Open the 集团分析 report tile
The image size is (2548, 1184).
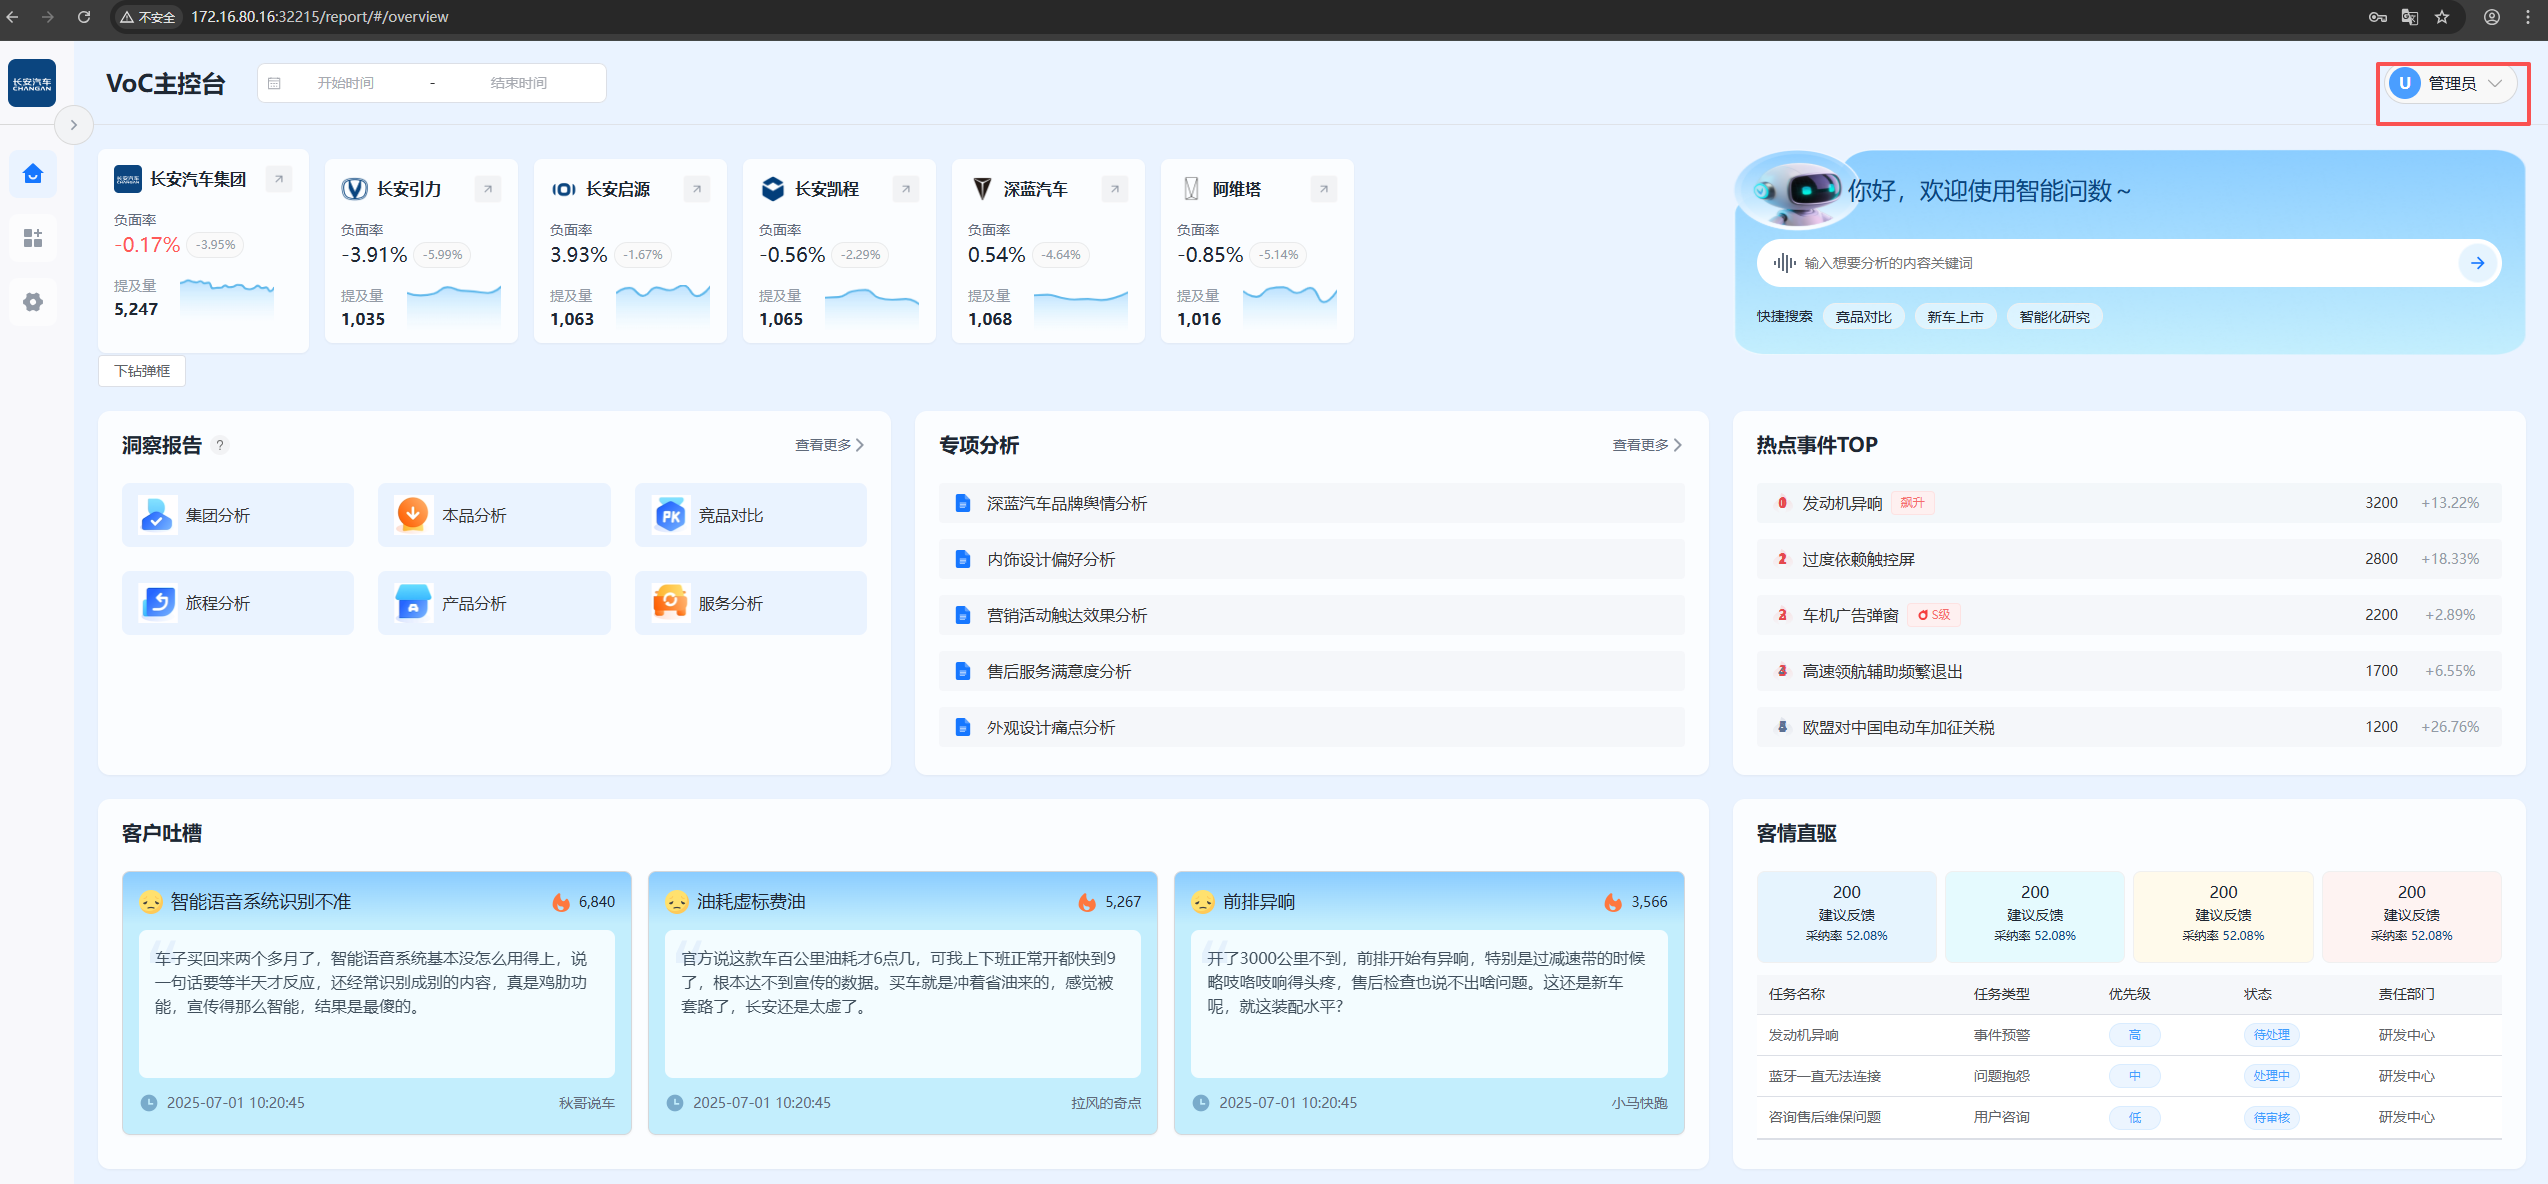point(238,515)
